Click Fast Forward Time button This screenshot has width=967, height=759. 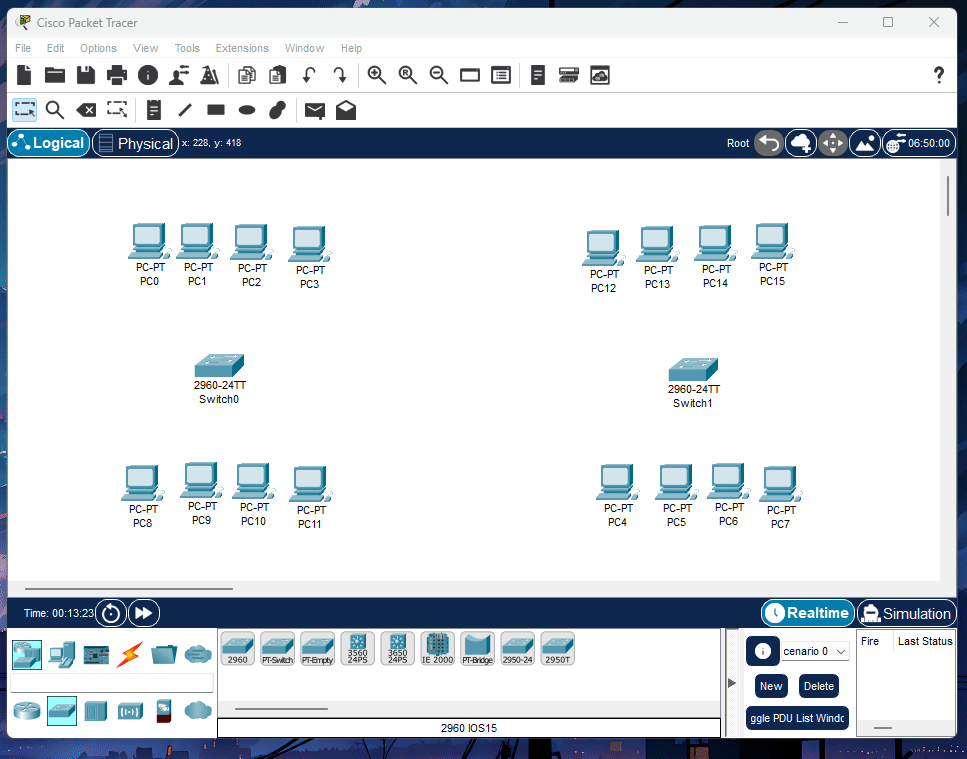[144, 613]
